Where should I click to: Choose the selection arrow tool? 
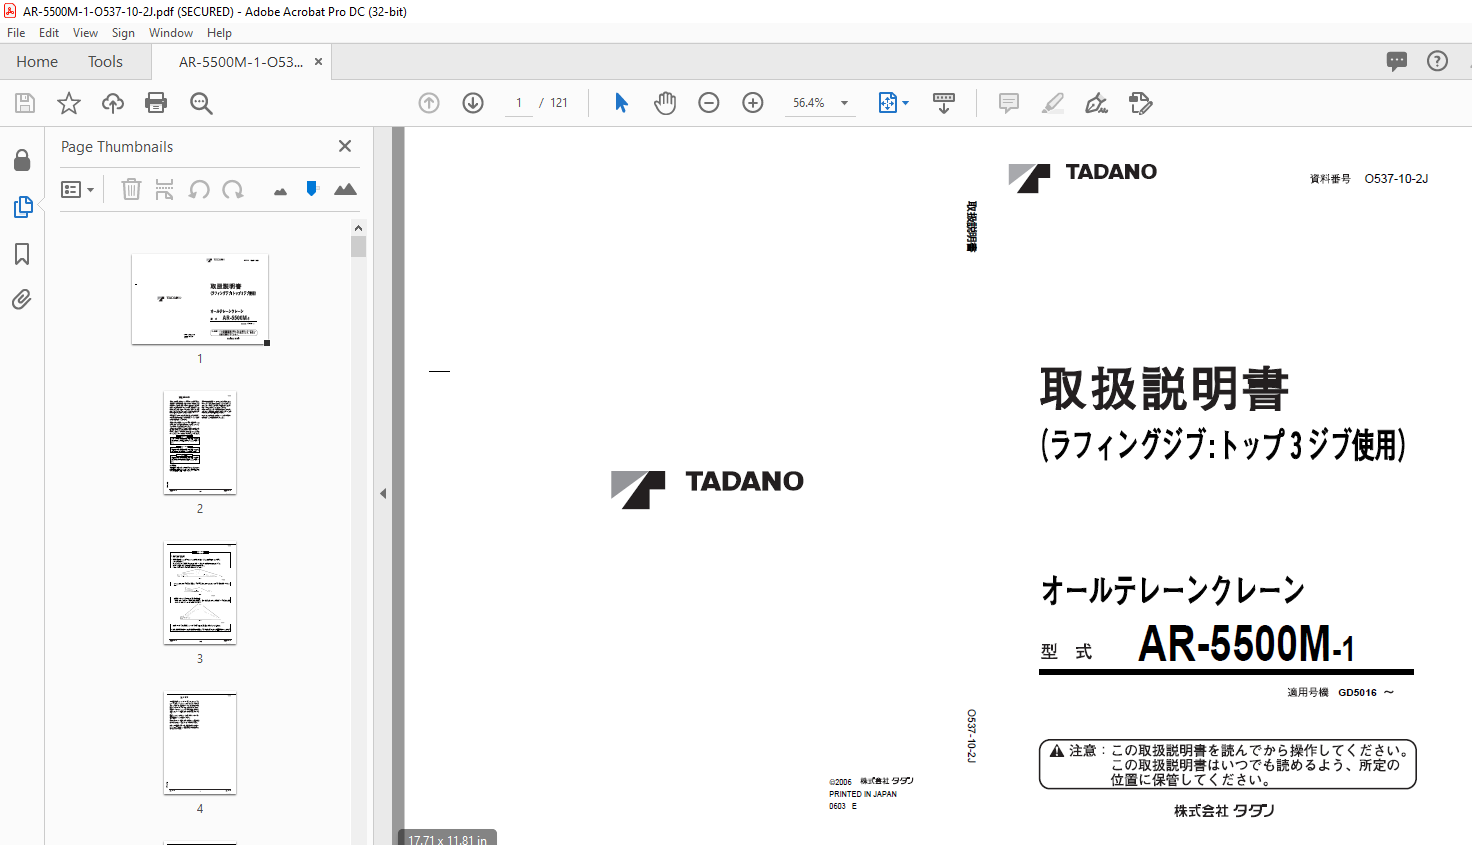(621, 103)
